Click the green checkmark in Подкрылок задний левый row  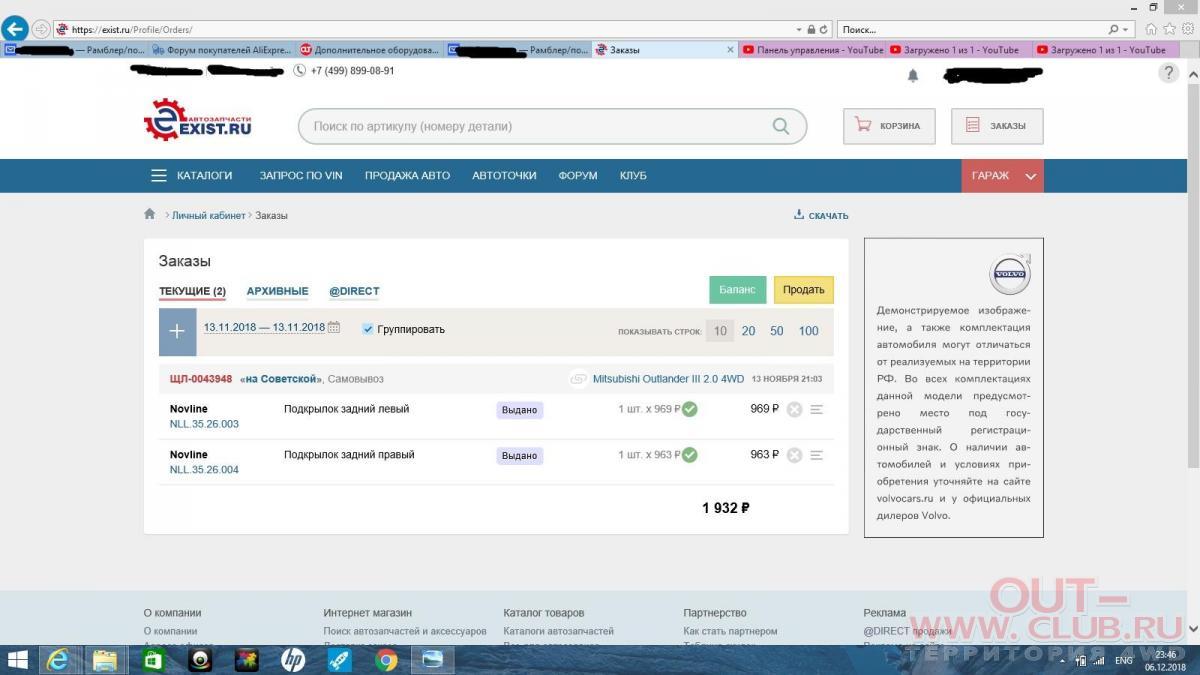pos(689,409)
